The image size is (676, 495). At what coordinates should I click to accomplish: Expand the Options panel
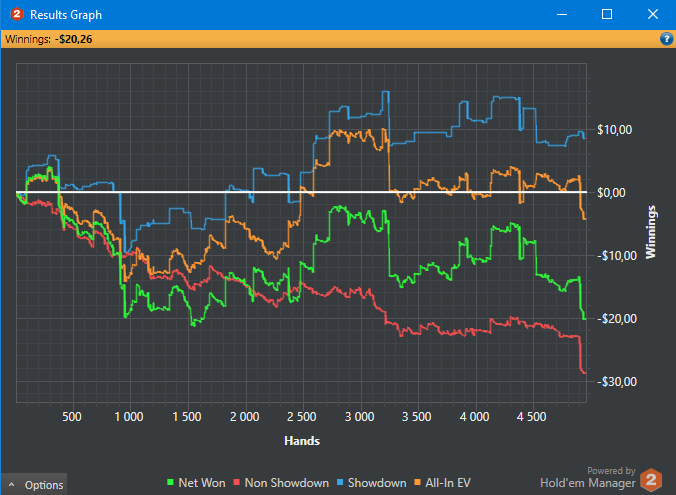point(36,485)
